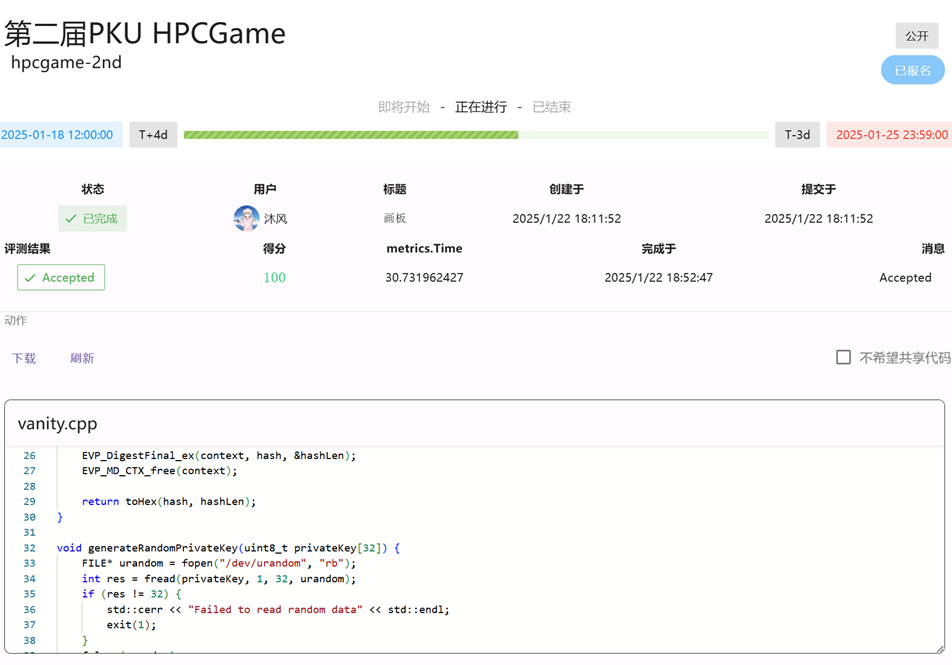952x665 pixels.
Task: Click the 画板 problem title
Action: tap(394, 218)
